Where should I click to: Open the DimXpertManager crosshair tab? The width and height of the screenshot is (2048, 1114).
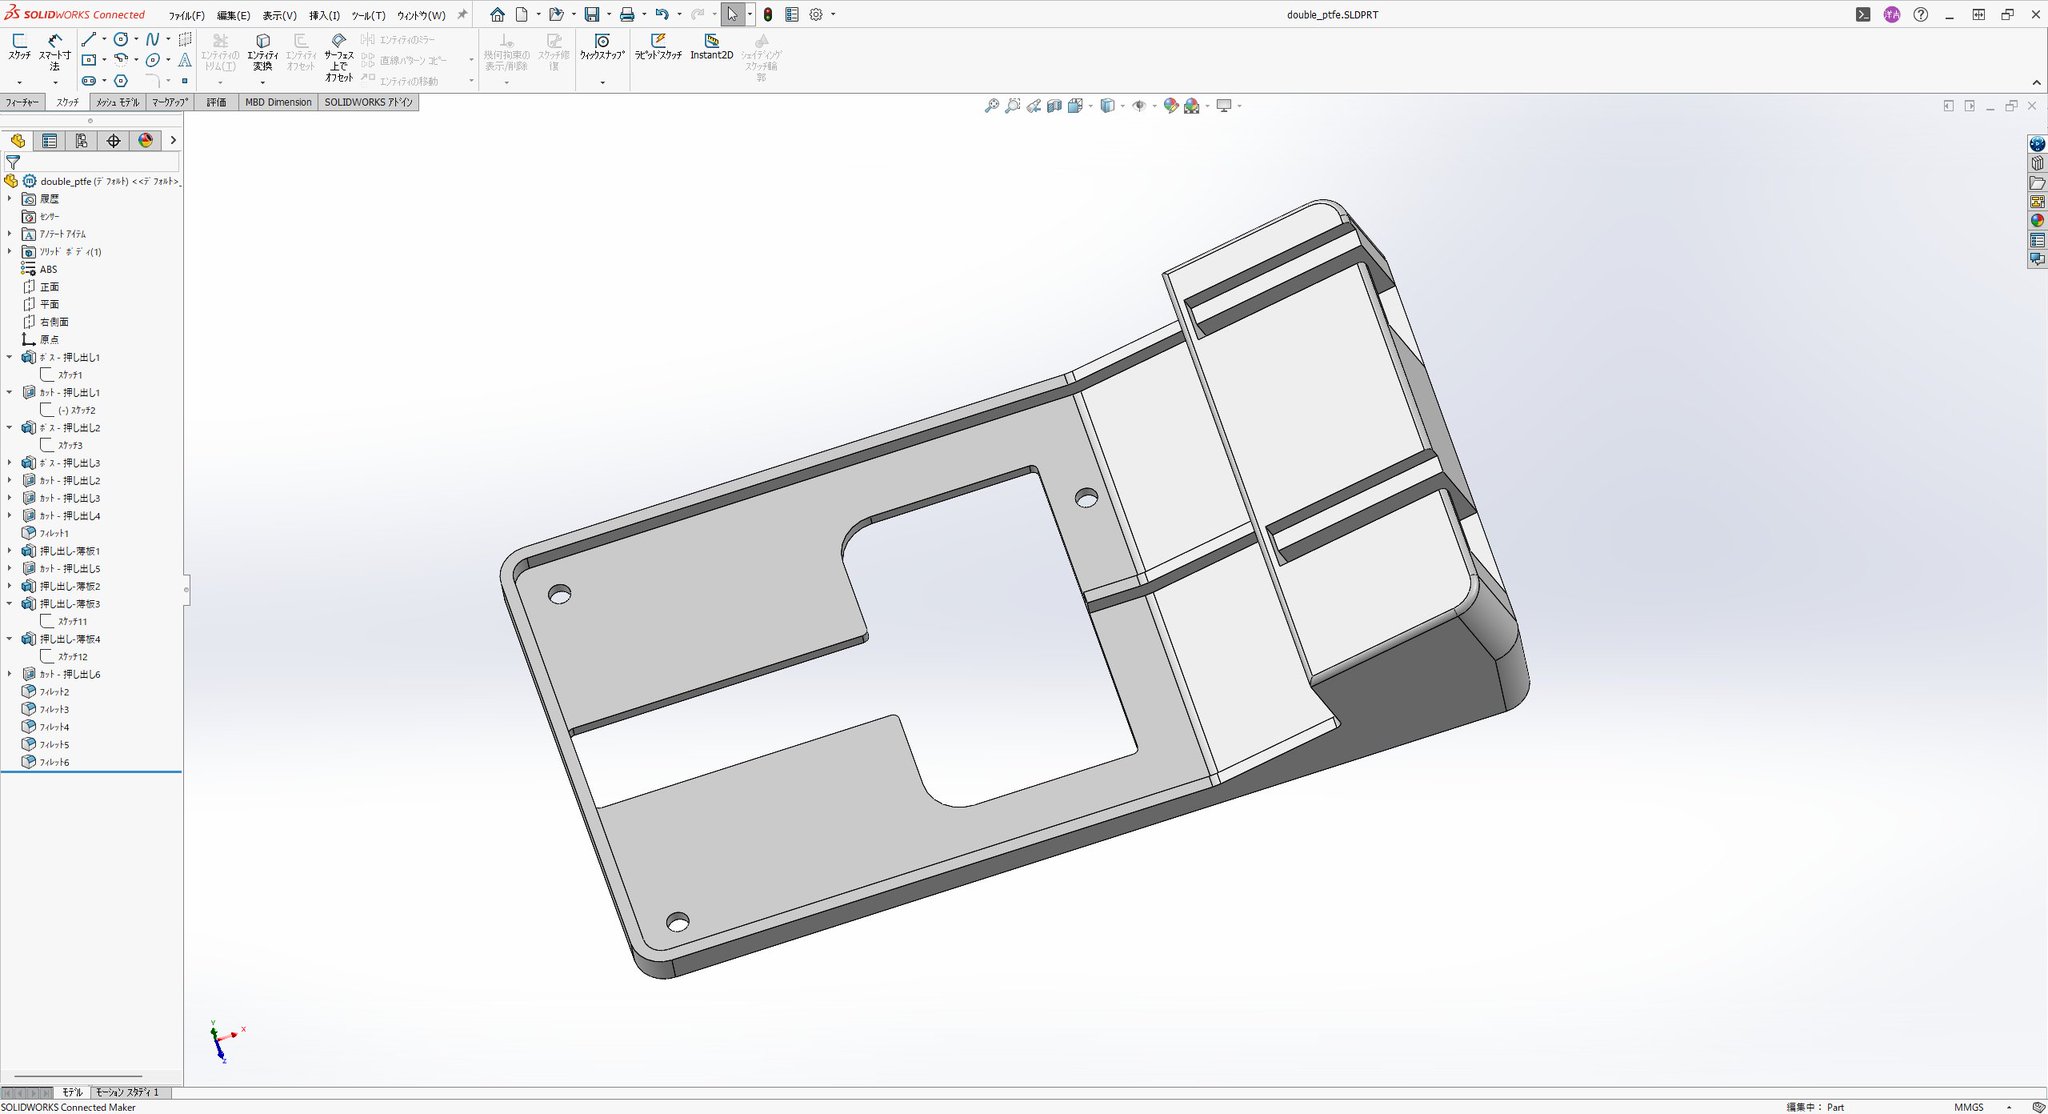[x=113, y=141]
